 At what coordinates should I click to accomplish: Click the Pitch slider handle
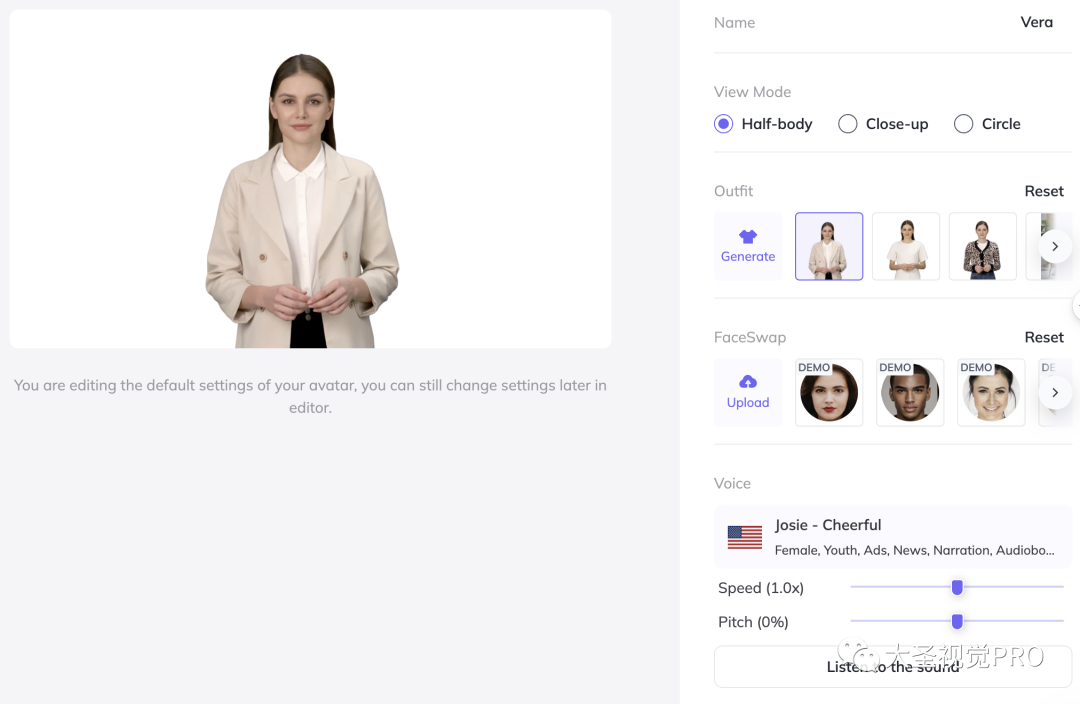[957, 622]
